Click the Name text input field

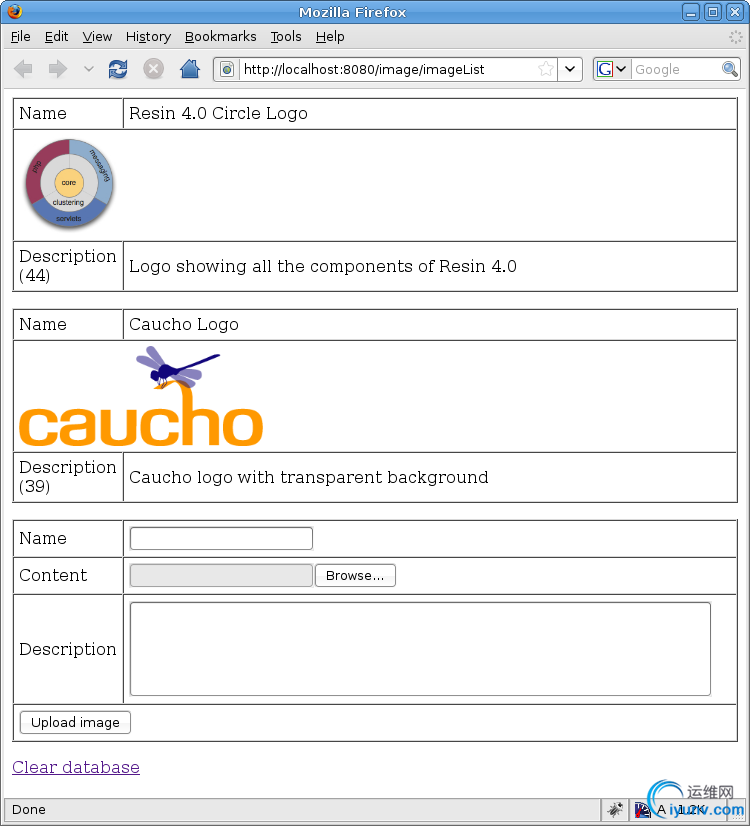(x=221, y=538)
